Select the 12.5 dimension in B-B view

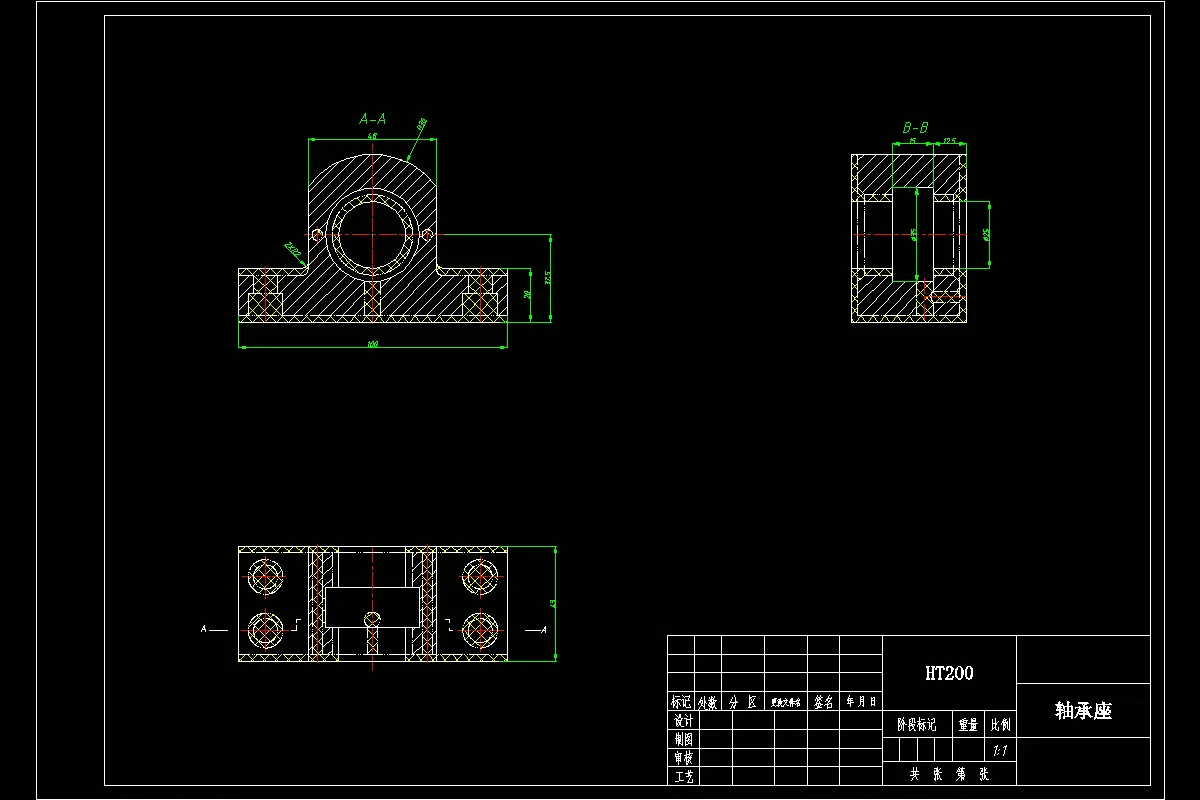[949, 141]
